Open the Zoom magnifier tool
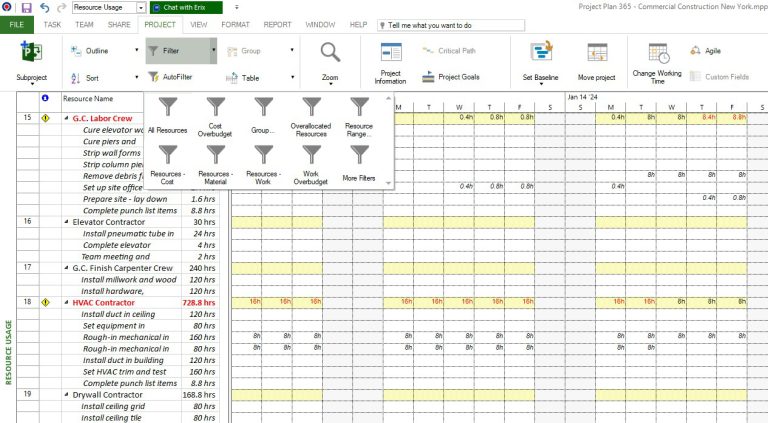768x423 pixels. (x=330, y=63)
